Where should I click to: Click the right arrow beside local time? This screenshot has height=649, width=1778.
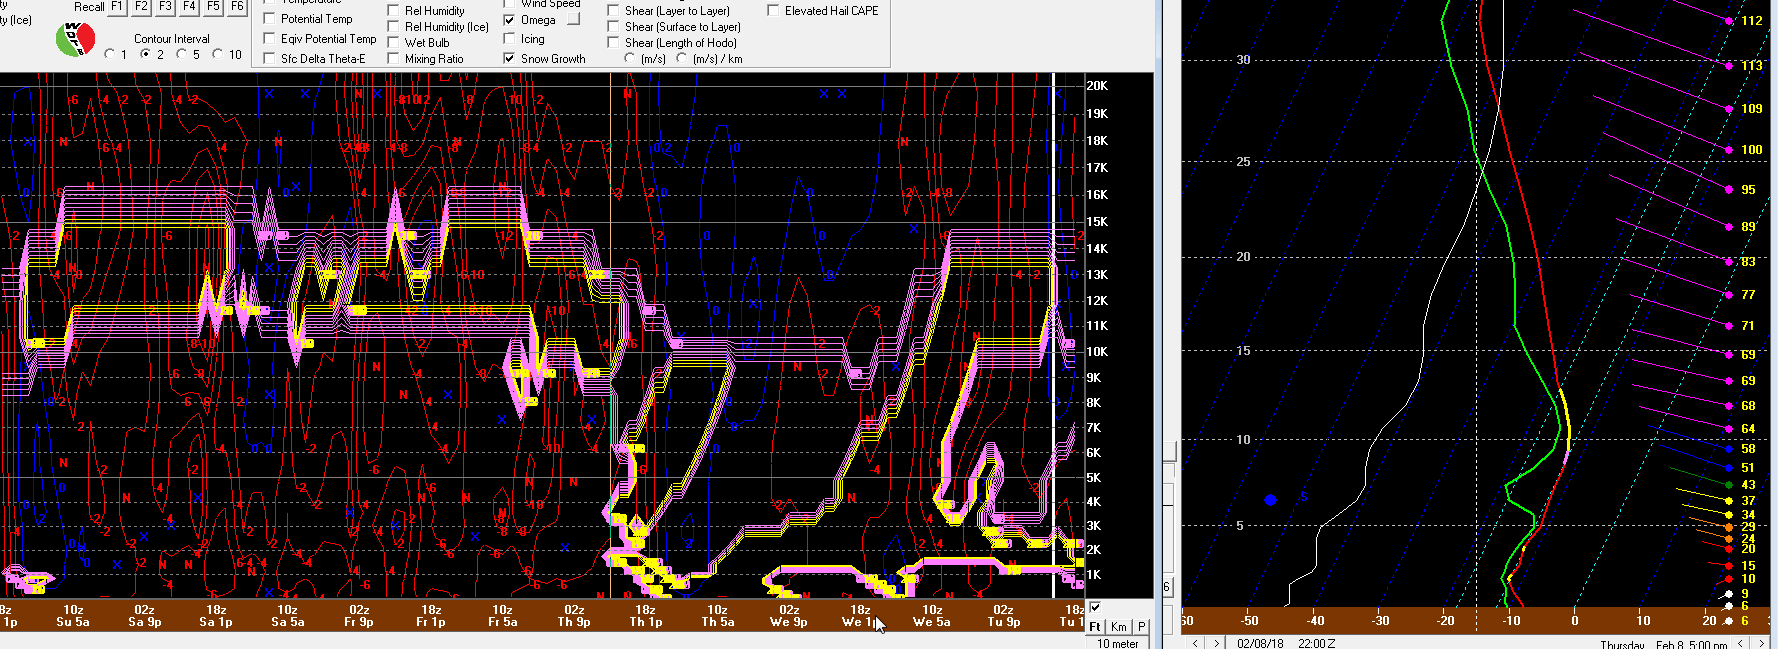pos(1763,643)
